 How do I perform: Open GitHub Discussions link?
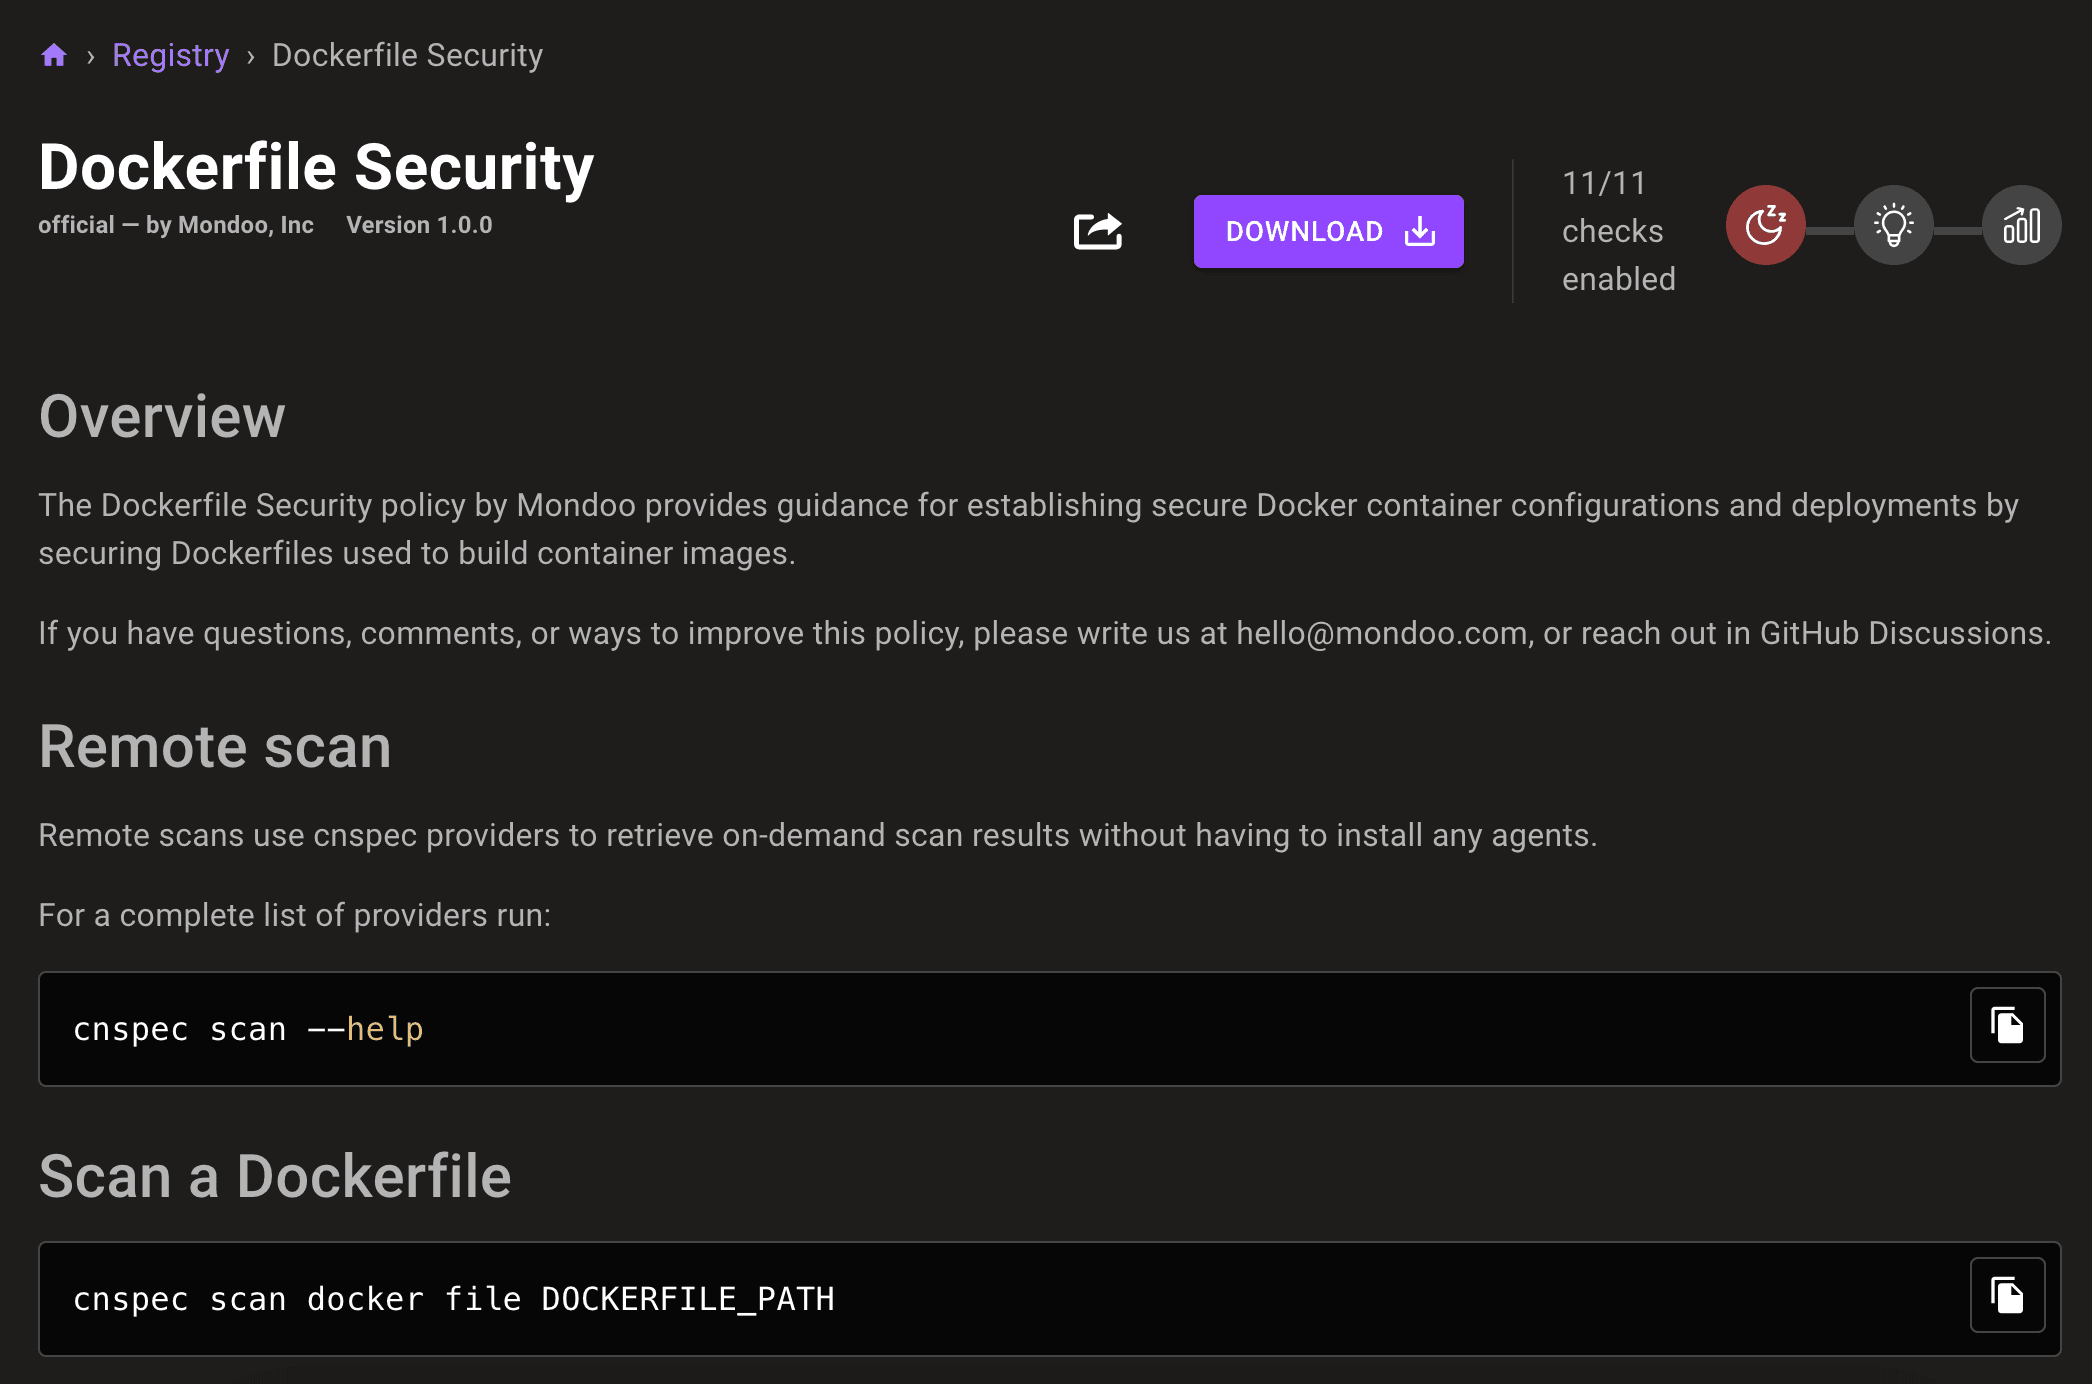[1902, 633]
